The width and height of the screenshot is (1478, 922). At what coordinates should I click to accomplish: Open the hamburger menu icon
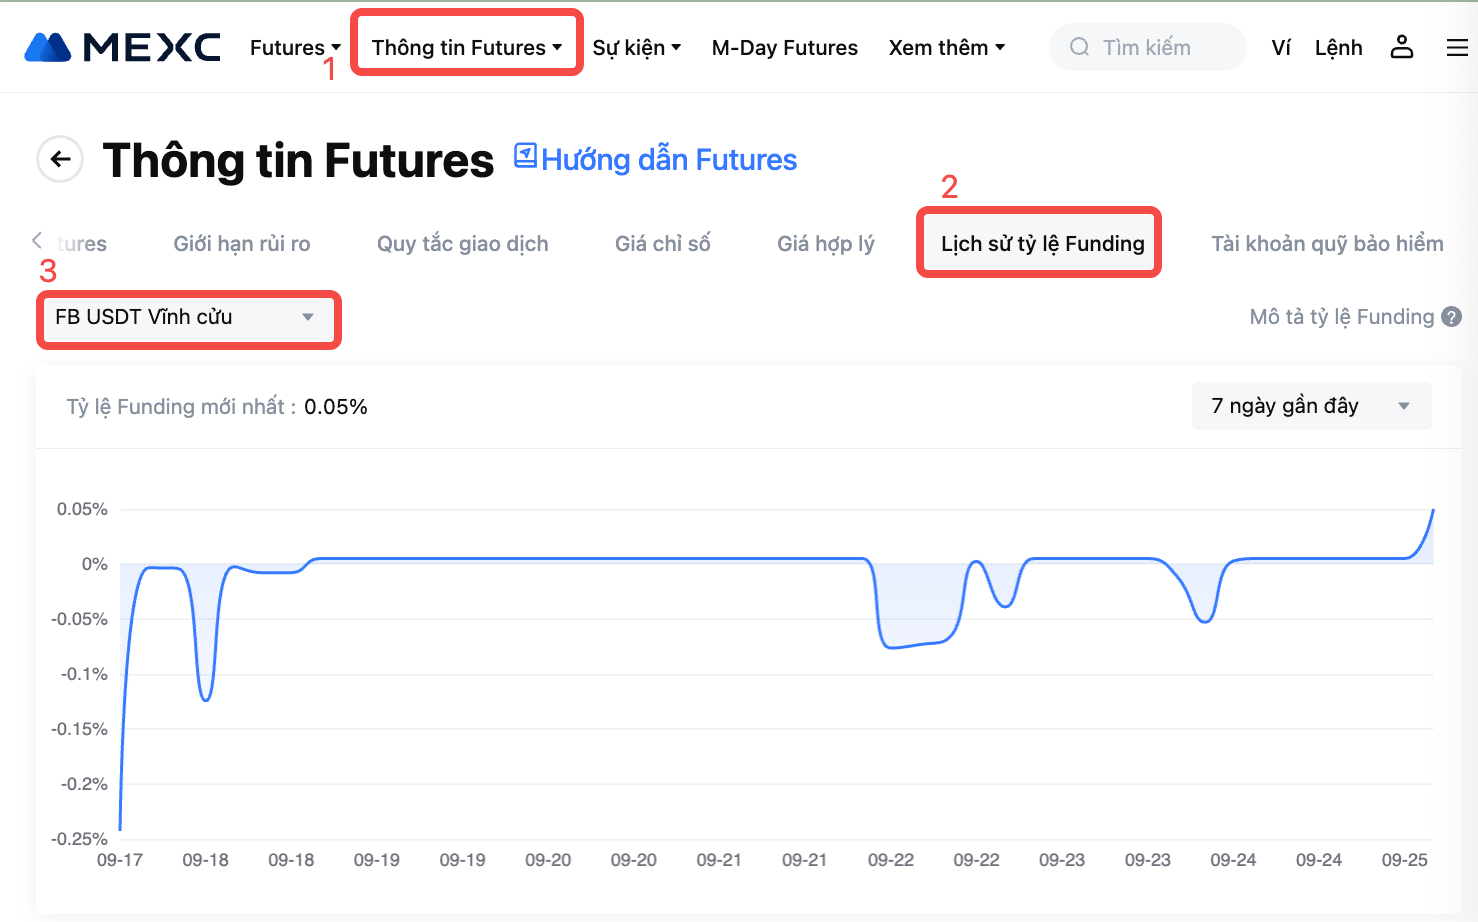1457,47
